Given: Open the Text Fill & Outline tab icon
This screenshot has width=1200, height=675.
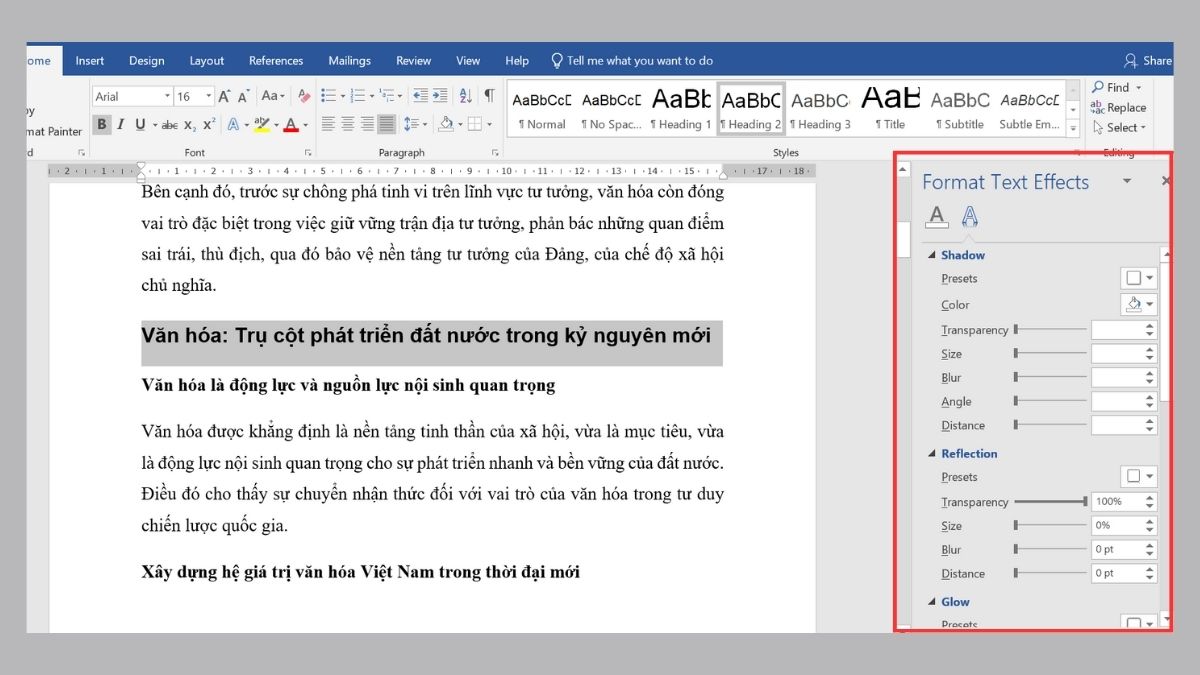Looking at the screenshot, I should pyautogui.click(x=936, y=215).
